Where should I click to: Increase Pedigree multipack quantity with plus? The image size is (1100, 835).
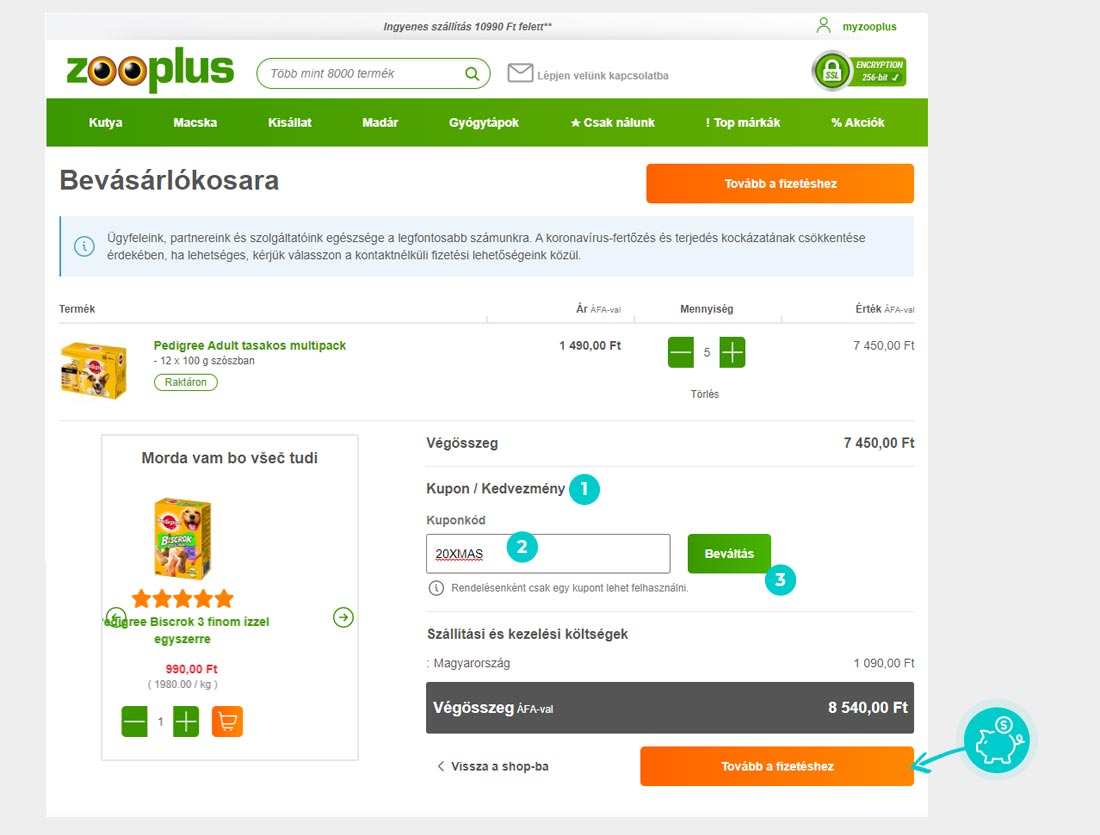[732, 352]
